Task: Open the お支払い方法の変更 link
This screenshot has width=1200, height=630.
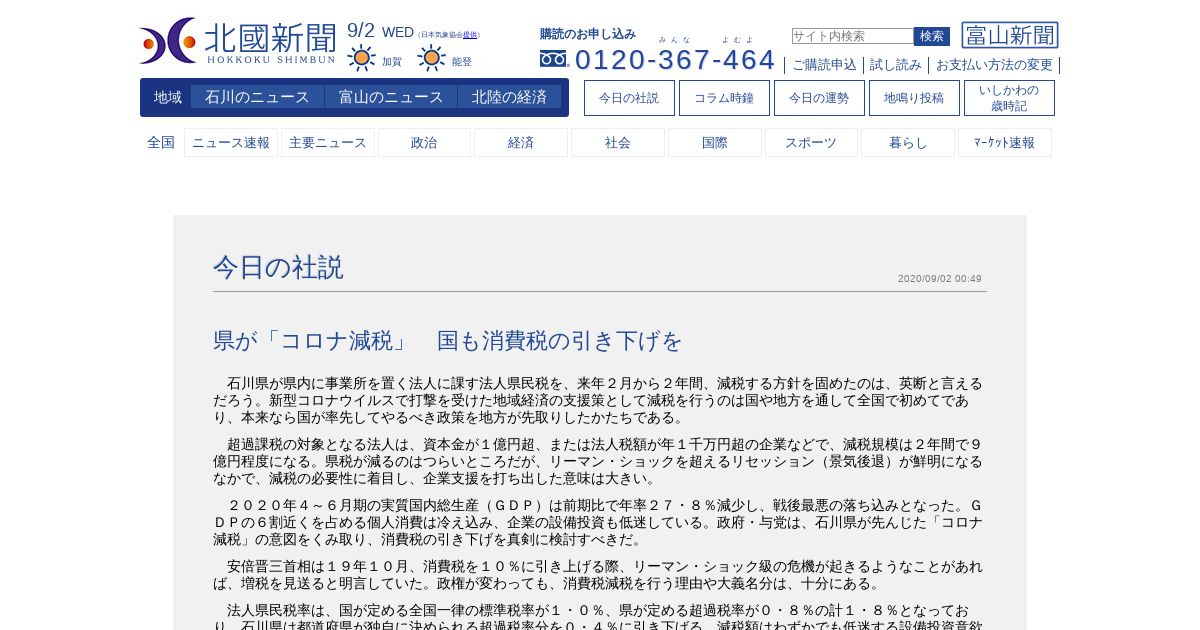Action: point(994,65)
